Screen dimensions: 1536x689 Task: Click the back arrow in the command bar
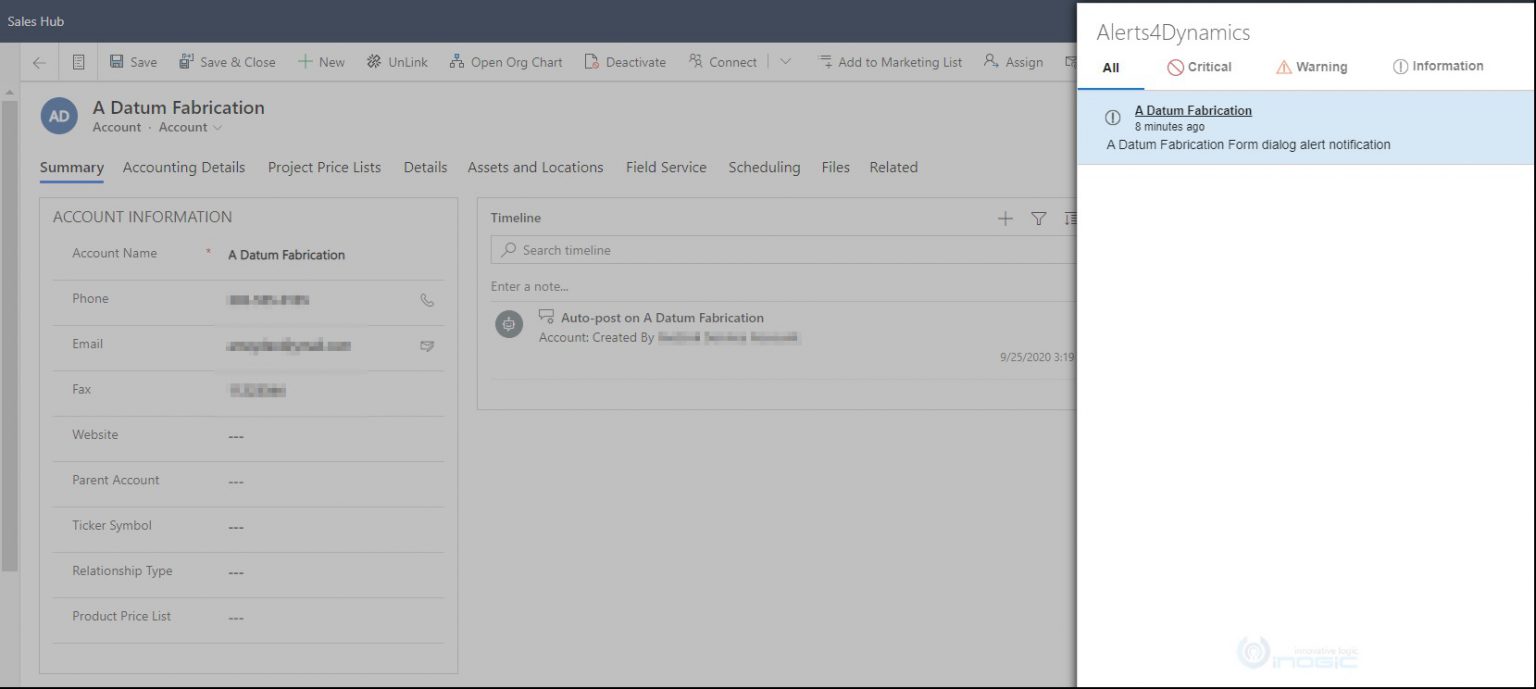(x=39, y=62)
